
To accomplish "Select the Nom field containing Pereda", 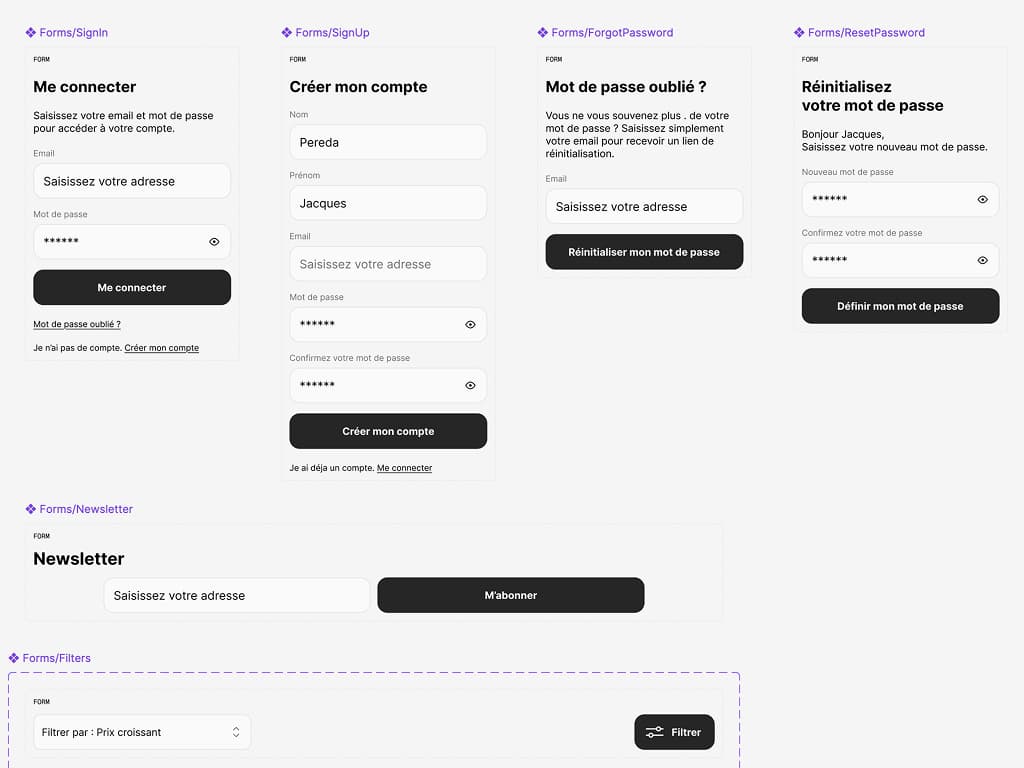I will tap(388, 142).
